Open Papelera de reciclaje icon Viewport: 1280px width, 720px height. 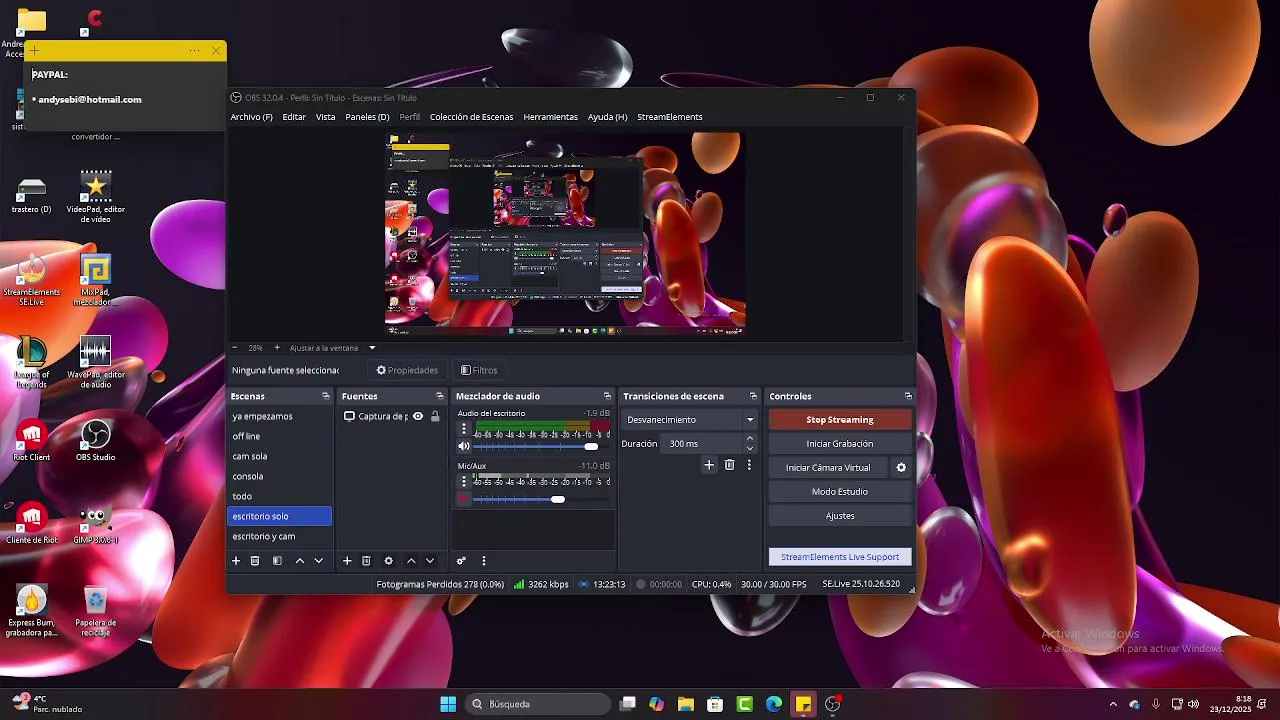[95, 610]
